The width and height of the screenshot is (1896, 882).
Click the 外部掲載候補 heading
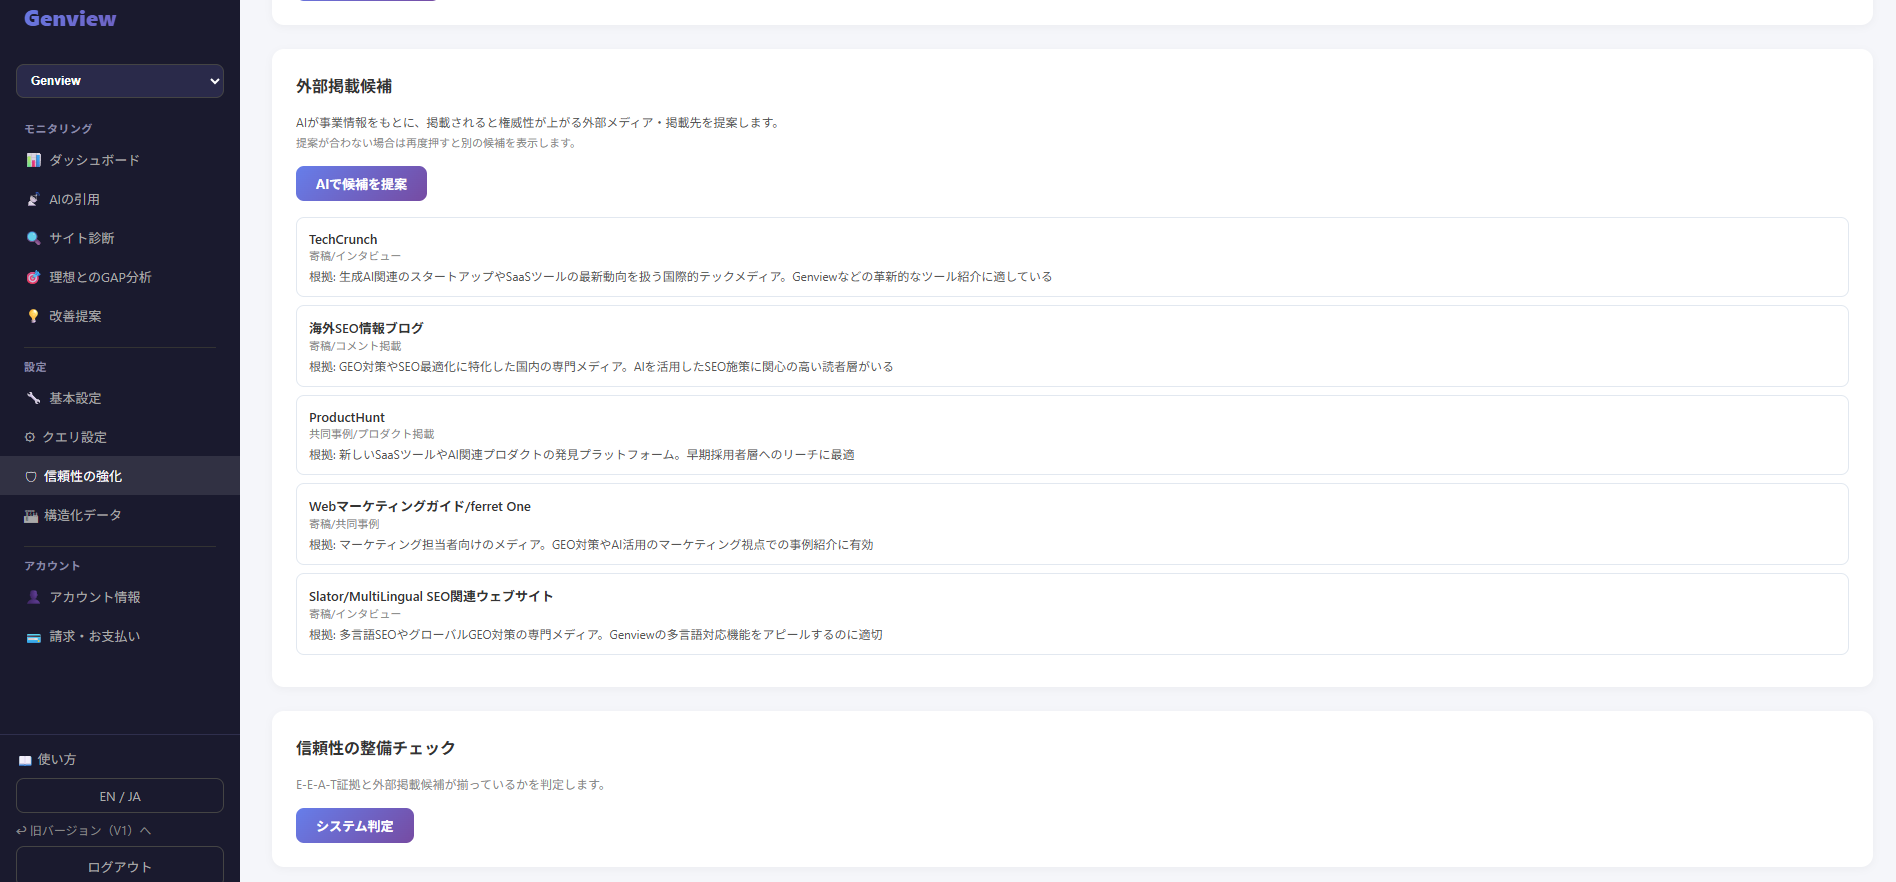[344, 86]
